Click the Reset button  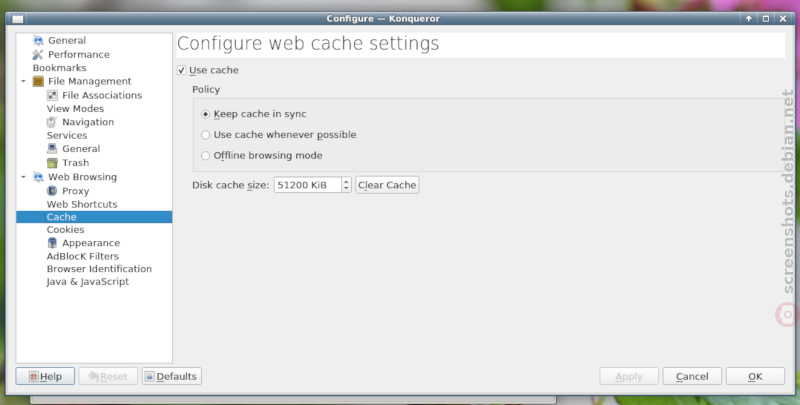pyautogui.click(x=108, y=376)
